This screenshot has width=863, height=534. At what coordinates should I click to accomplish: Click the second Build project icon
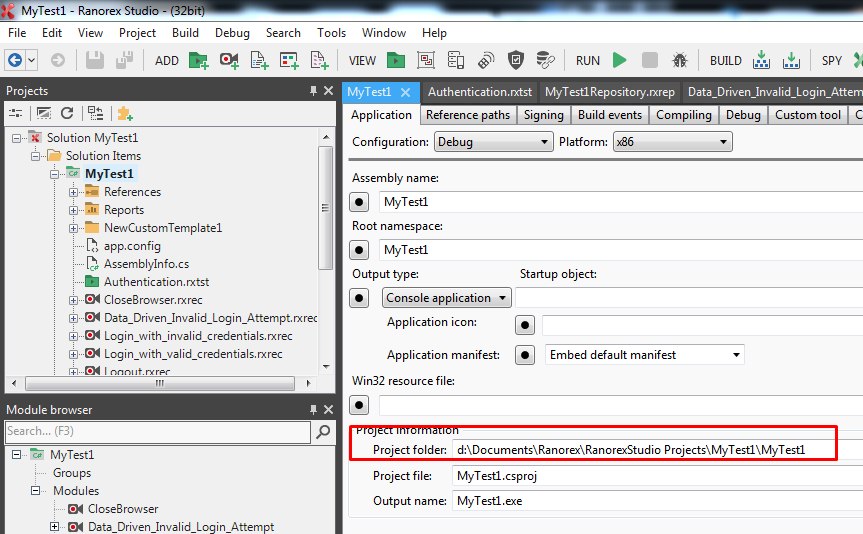tap(791, 60)
